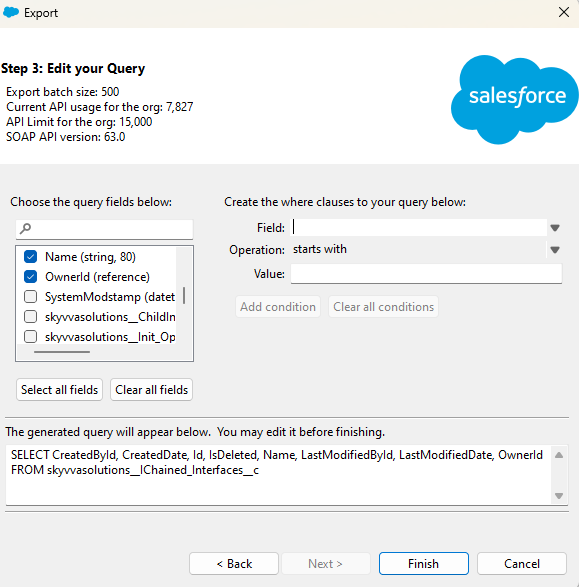The width and height of the screenshot is (579, 587).
Task: Cancel the export wizard
Action: (x=522, y=563)
